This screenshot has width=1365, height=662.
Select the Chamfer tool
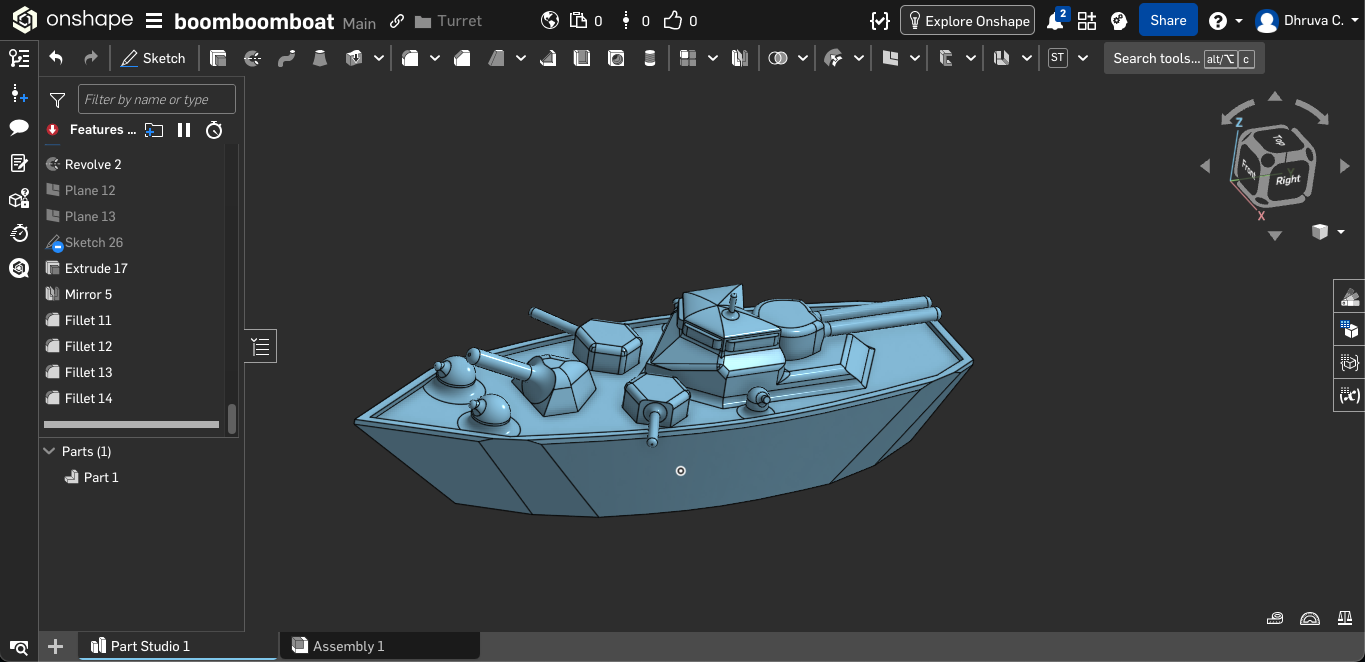tap(462, 59)
